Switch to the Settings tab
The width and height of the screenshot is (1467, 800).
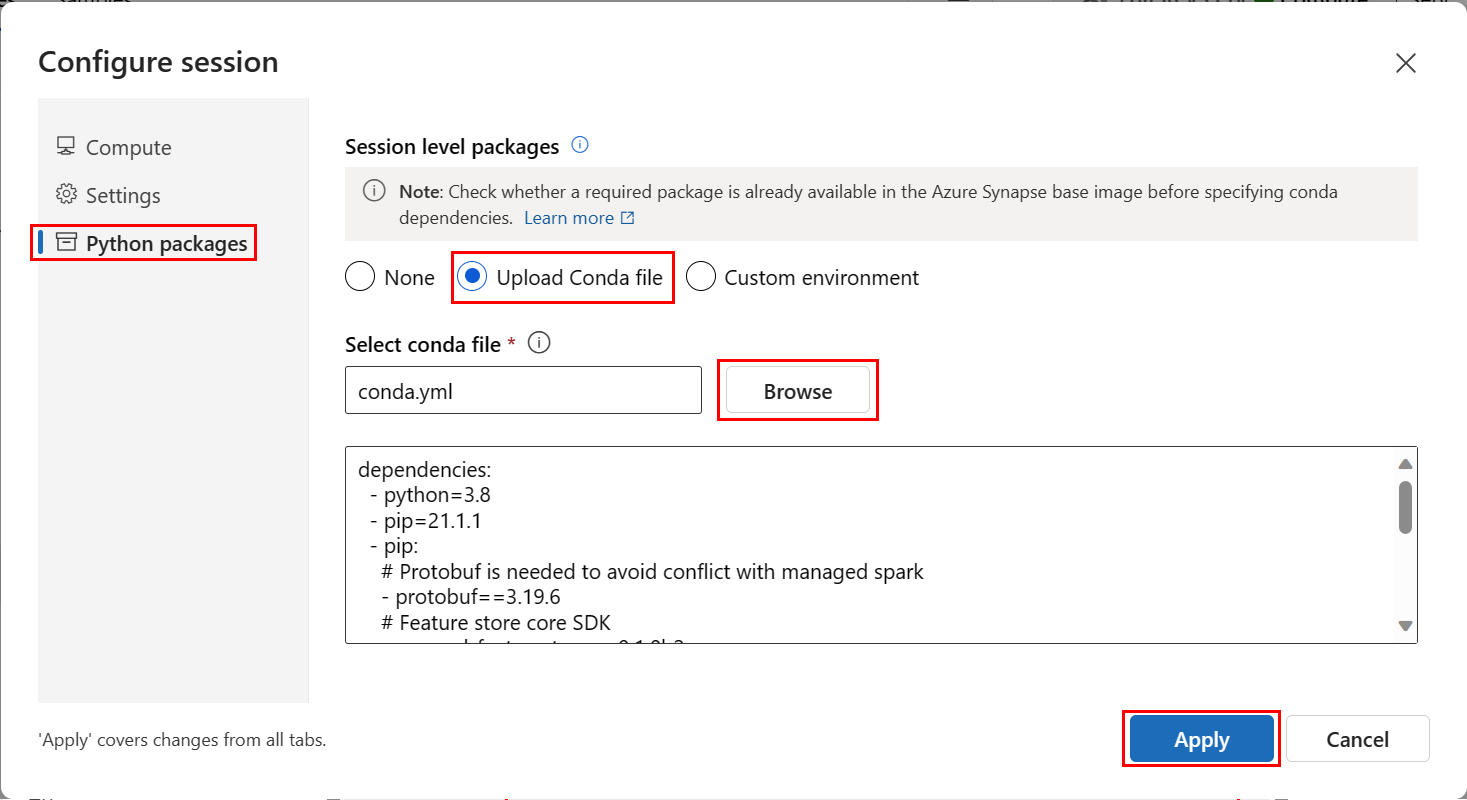(x=124, y=195)
